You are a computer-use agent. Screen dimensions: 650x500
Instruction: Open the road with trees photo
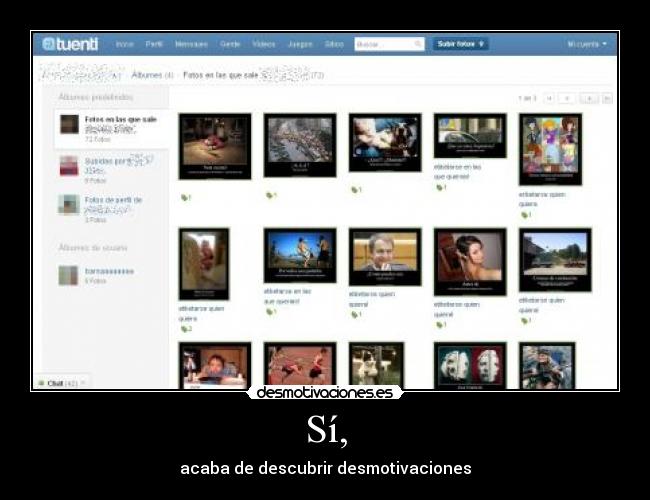point(555,260)
